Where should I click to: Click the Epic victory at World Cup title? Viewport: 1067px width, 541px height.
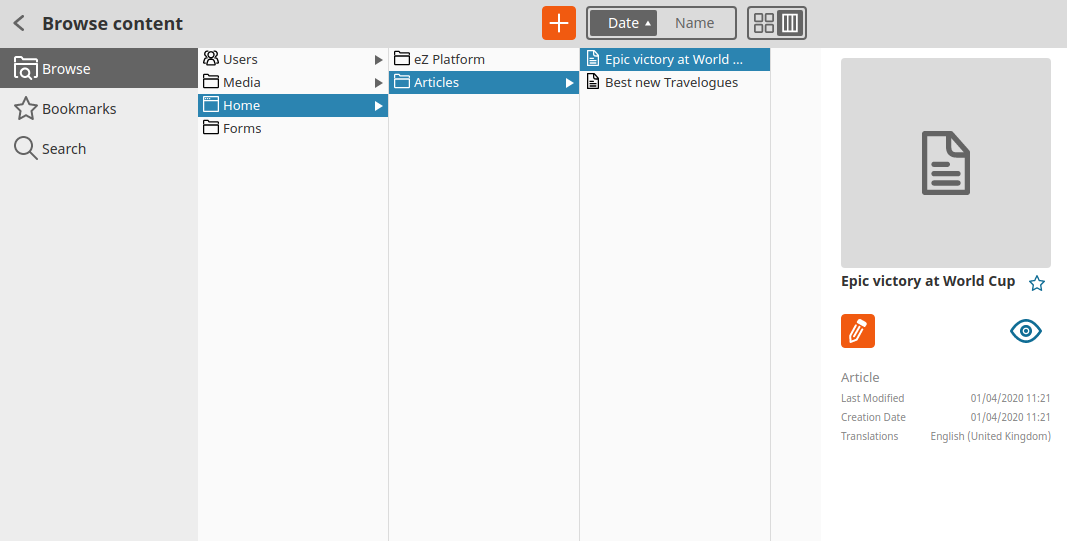coord(928,281)
